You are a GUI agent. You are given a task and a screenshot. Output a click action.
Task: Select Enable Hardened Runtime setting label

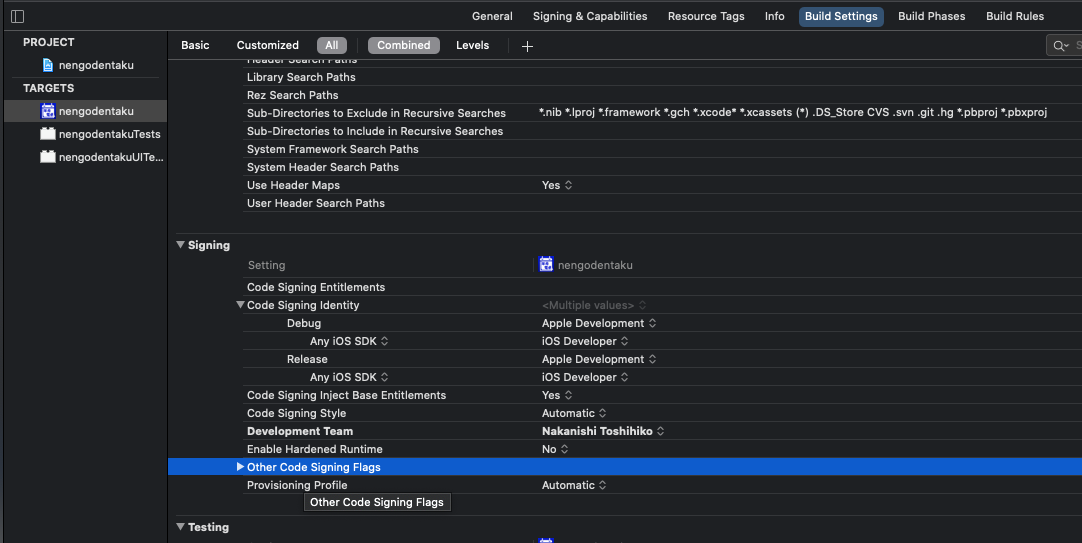(x=315, y=448)
